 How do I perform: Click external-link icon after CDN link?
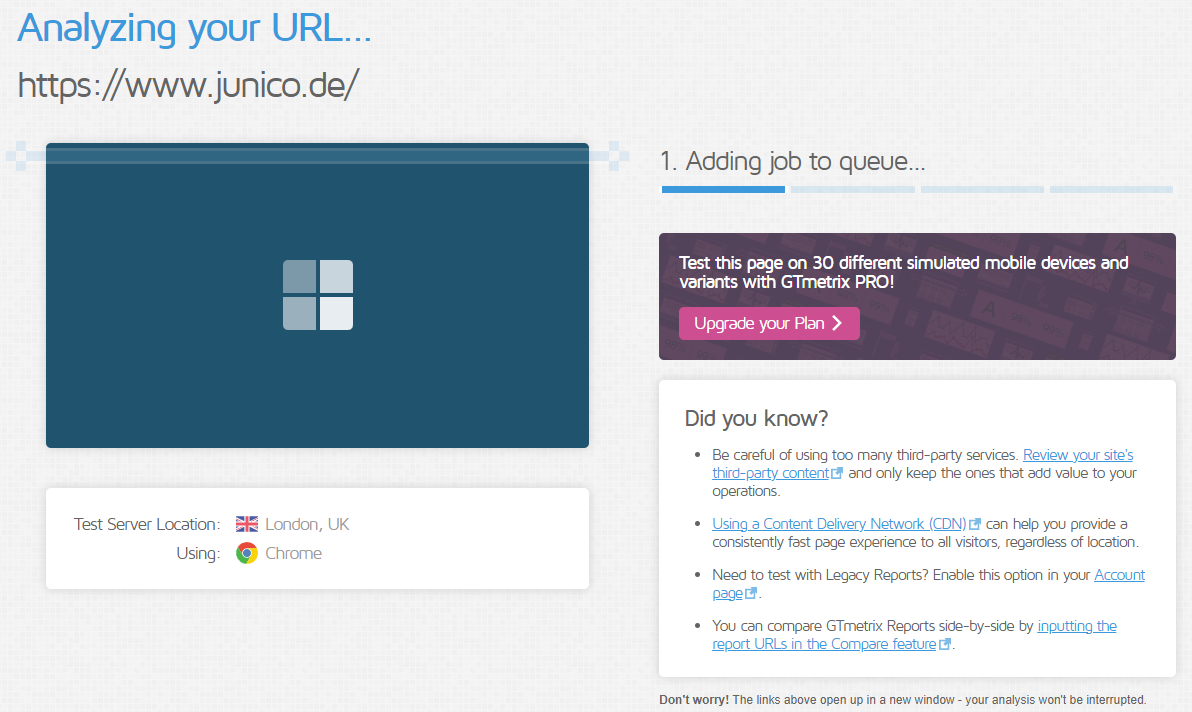point(975,524)
